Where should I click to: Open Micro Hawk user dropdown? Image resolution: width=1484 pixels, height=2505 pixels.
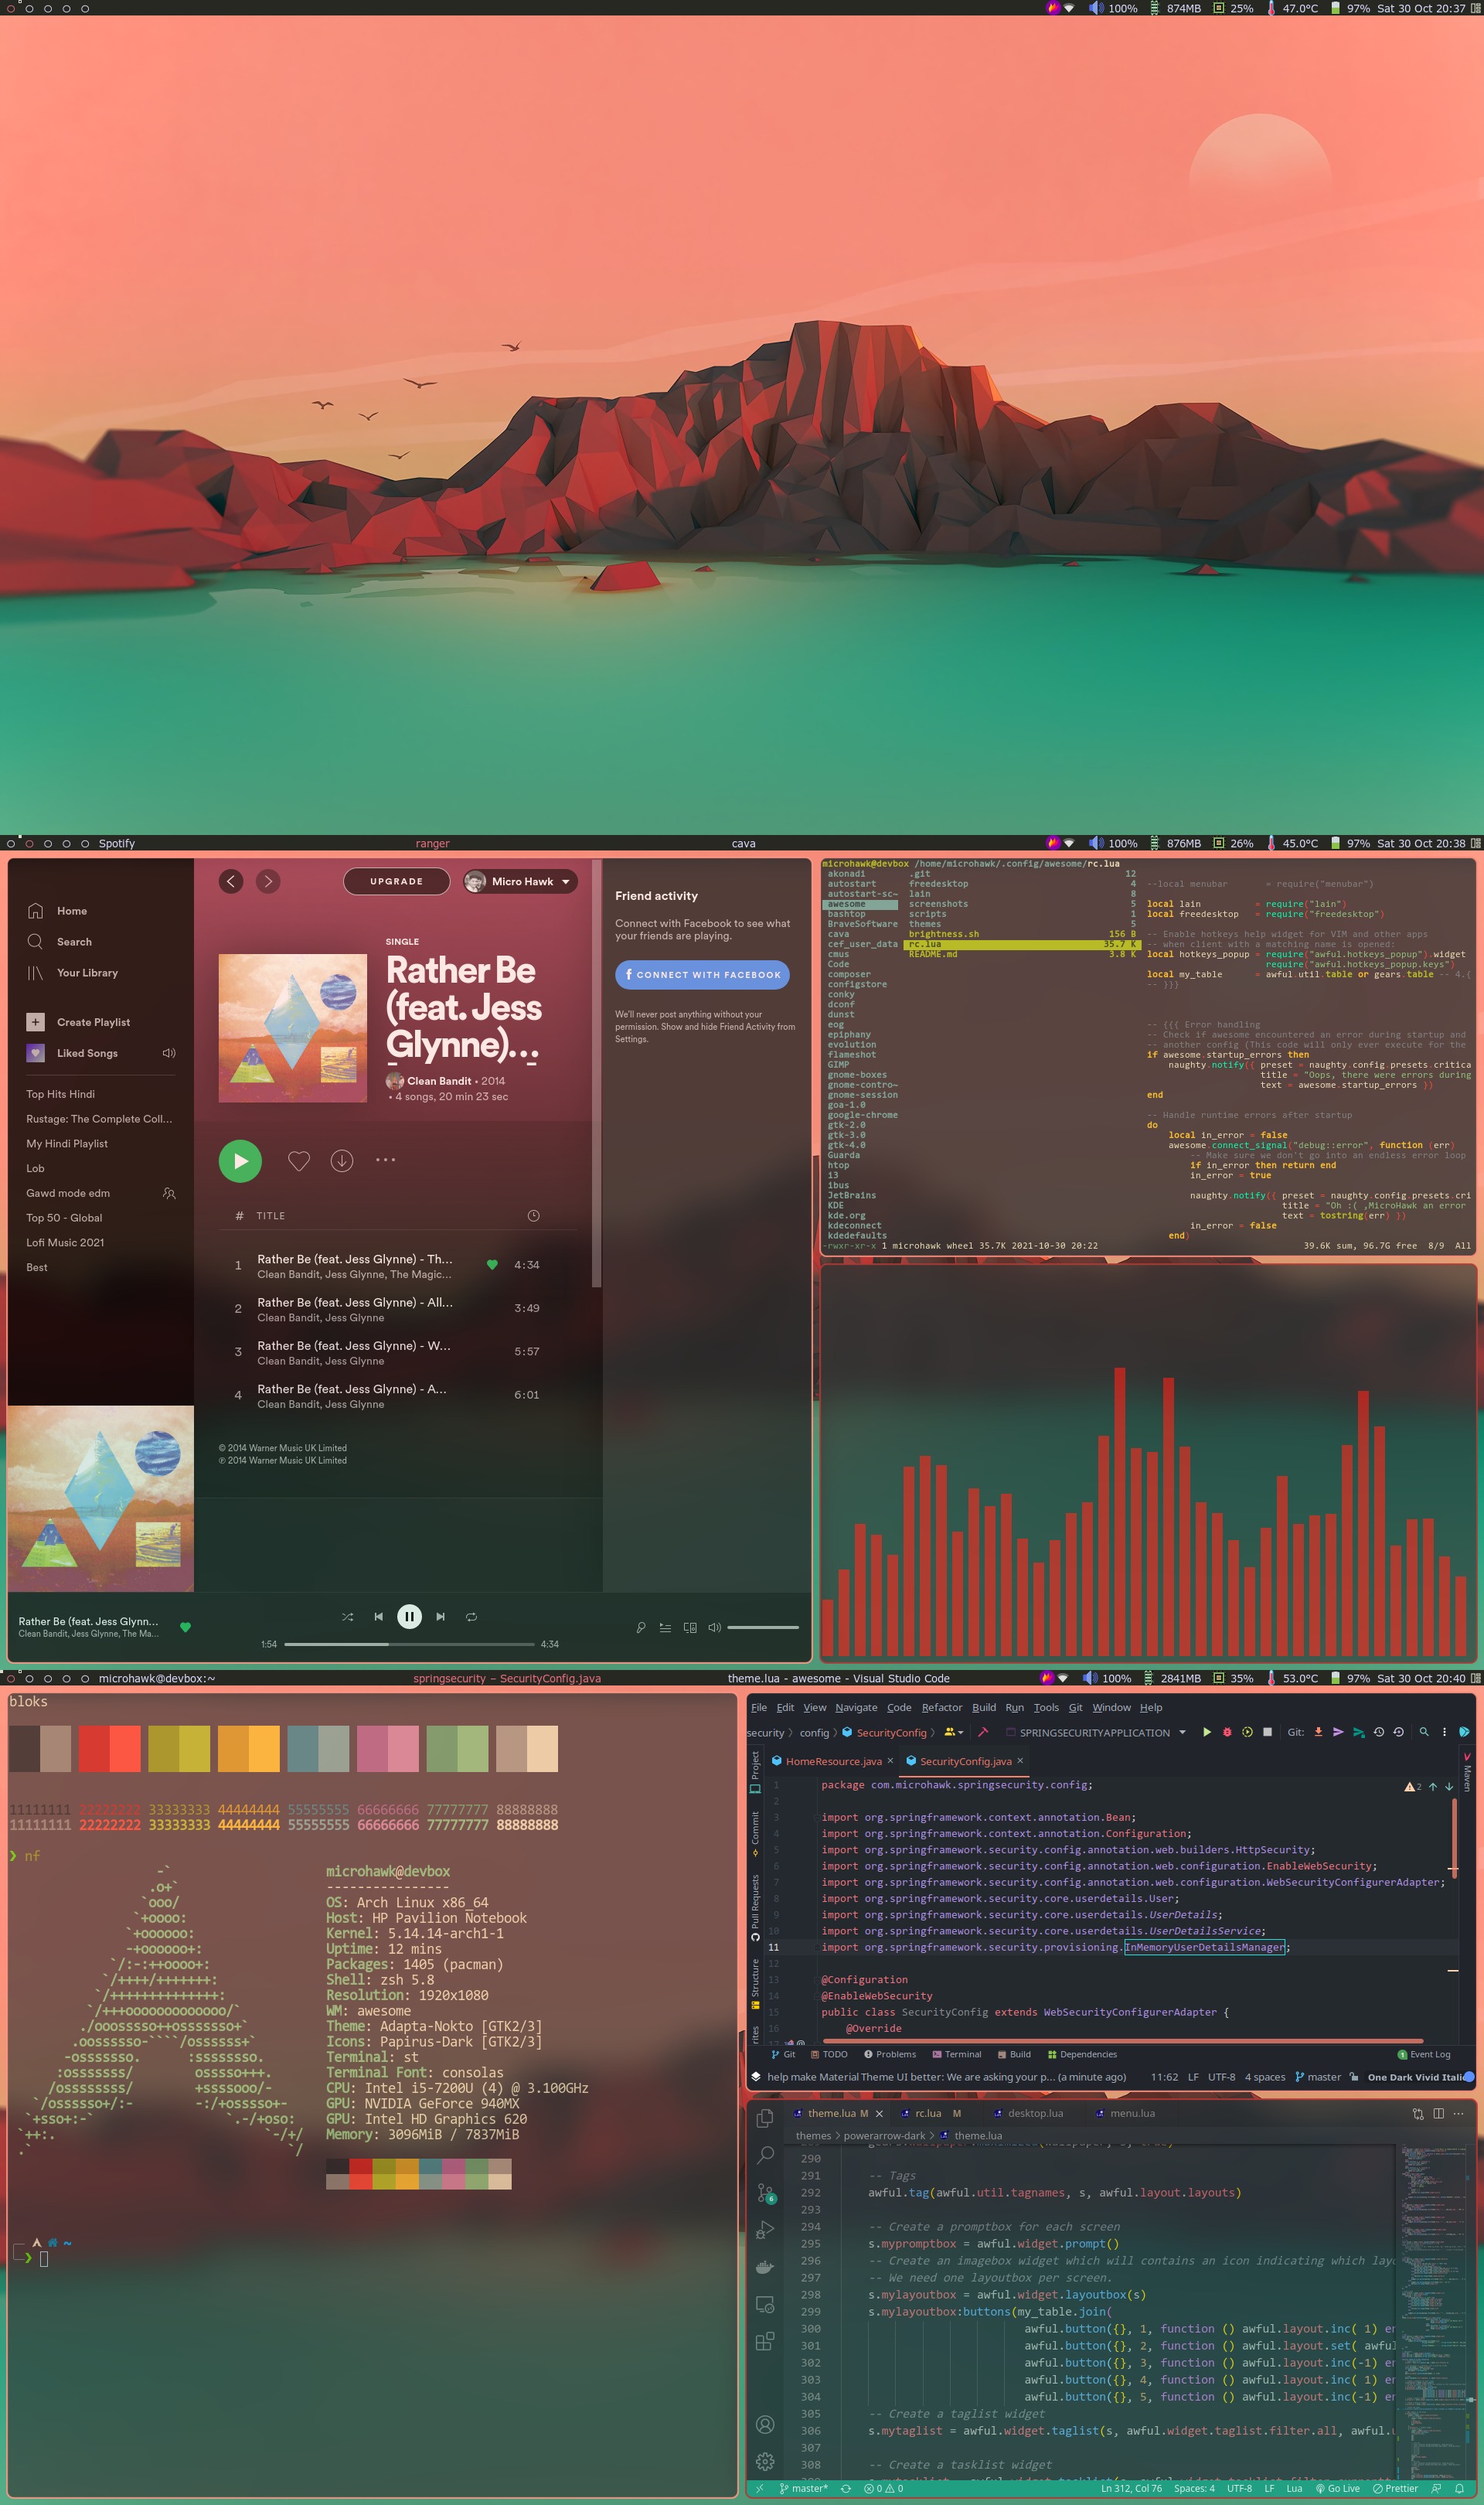[521, 882]
